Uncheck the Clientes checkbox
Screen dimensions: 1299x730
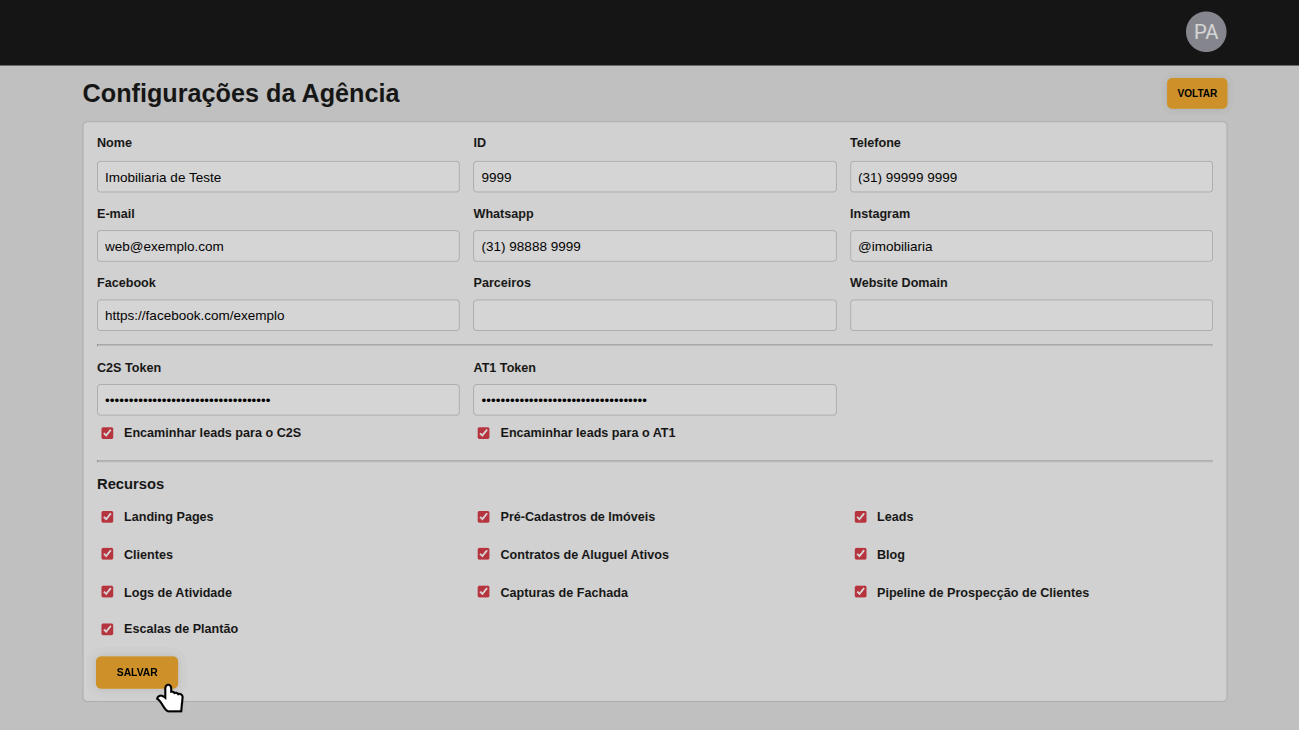[x=107, y=554]
